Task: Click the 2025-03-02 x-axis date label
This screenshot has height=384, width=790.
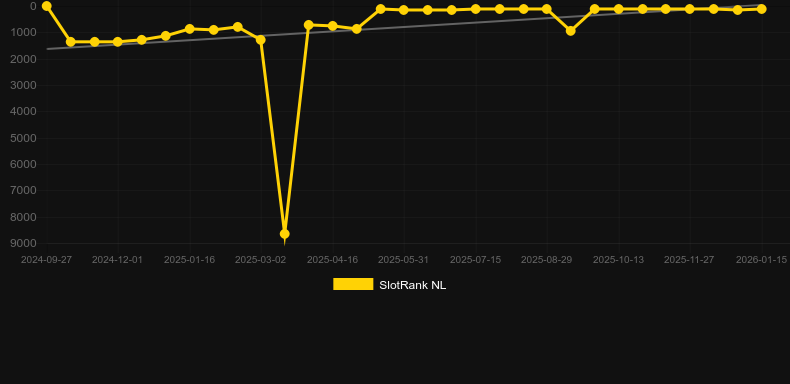Action: coord(260,260)
